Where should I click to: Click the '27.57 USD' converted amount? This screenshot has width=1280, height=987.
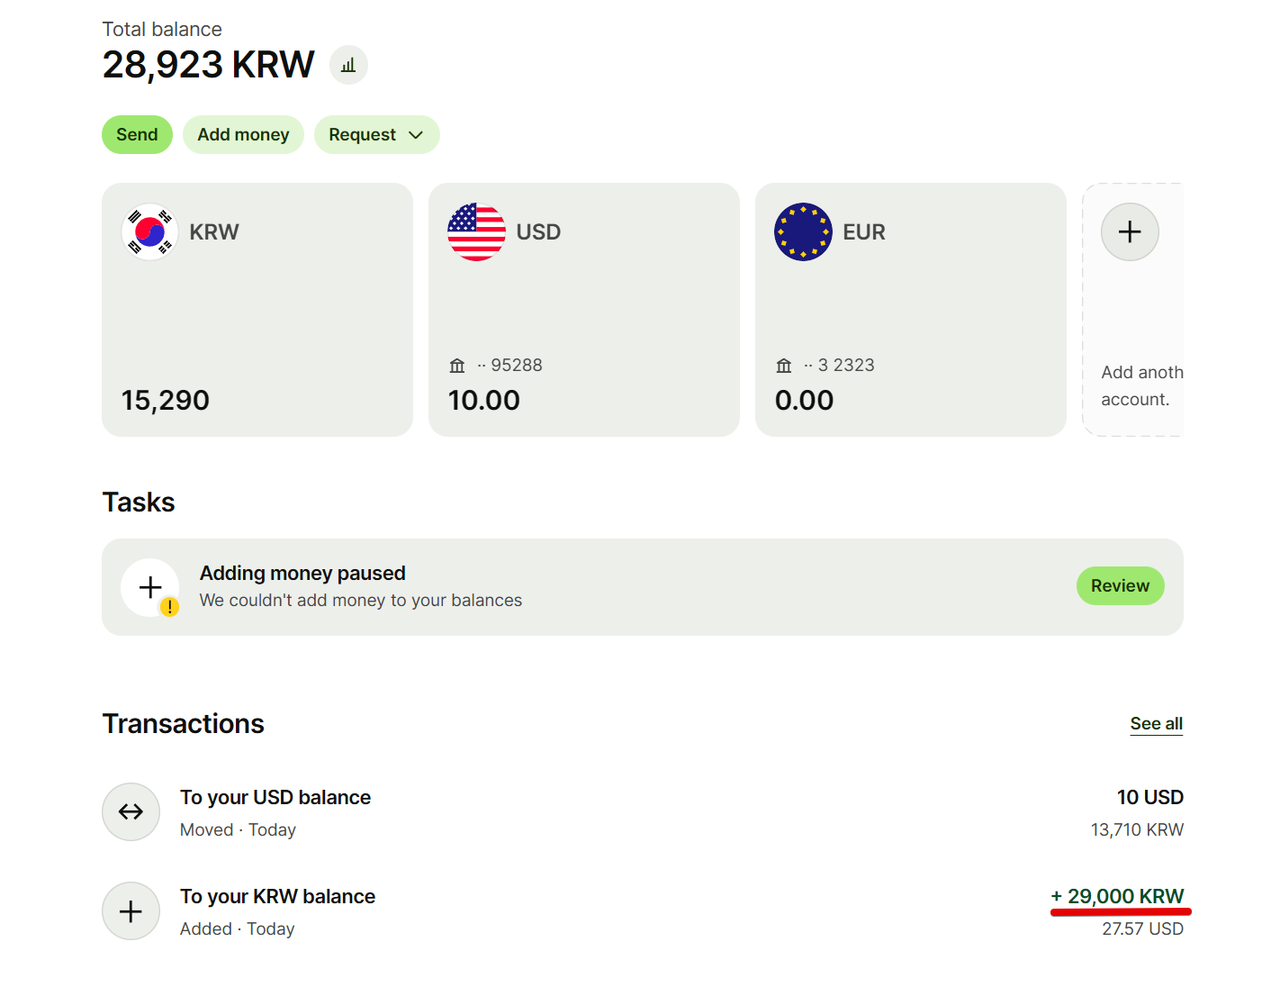point(1143,929)
